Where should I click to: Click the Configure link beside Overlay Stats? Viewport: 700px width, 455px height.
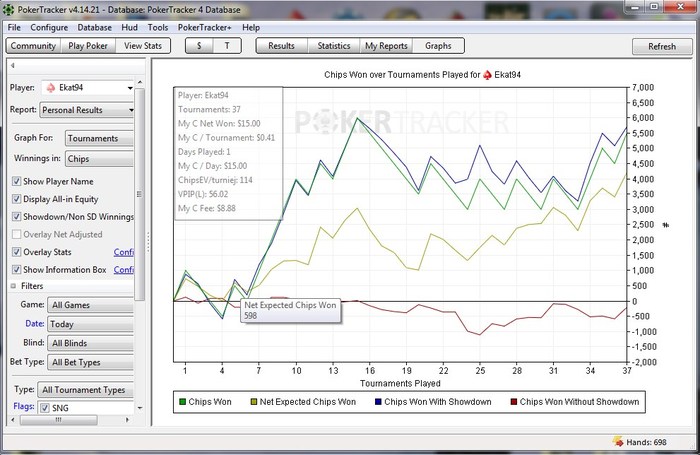pyautogui.click(x=124, y=252)
